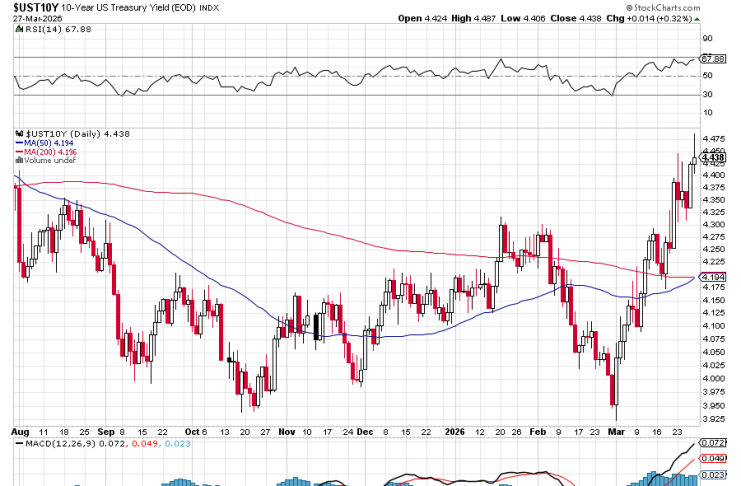741x486 pixels.
Task: Click the RSI(14) indicator legend label
Action: click(x=47, y=29)
